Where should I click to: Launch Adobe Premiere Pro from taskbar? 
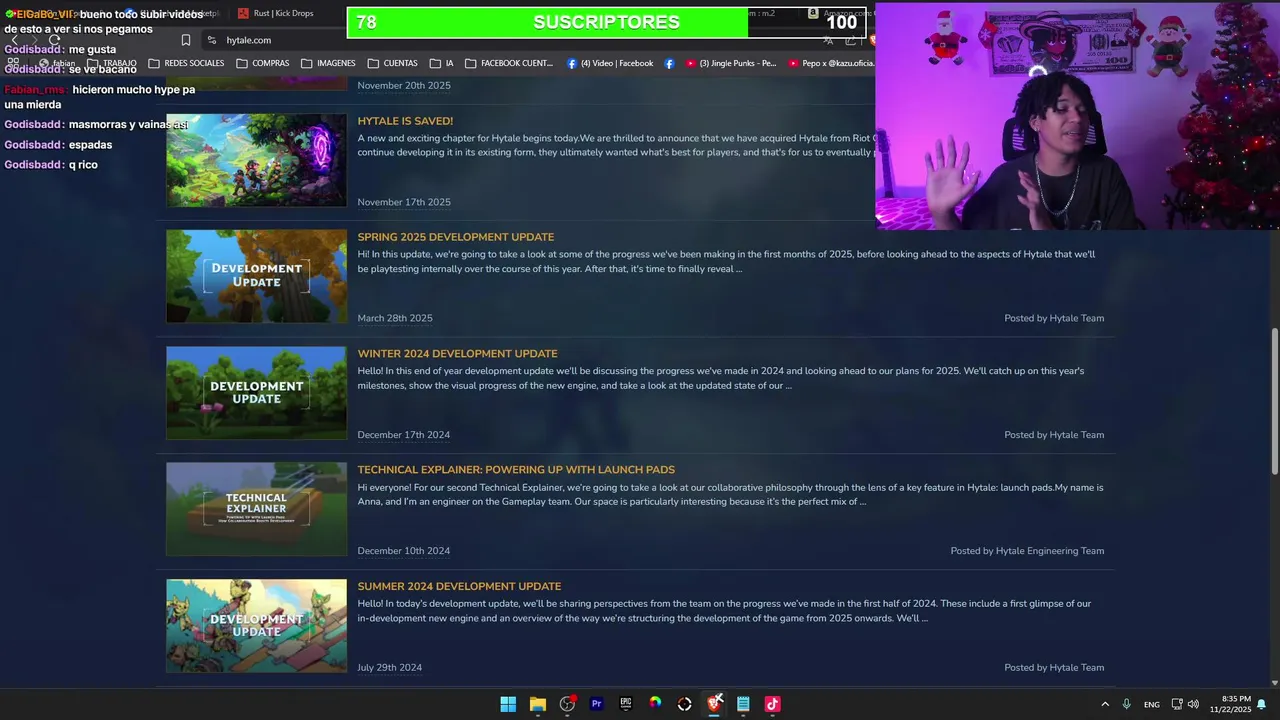point(597,704)
